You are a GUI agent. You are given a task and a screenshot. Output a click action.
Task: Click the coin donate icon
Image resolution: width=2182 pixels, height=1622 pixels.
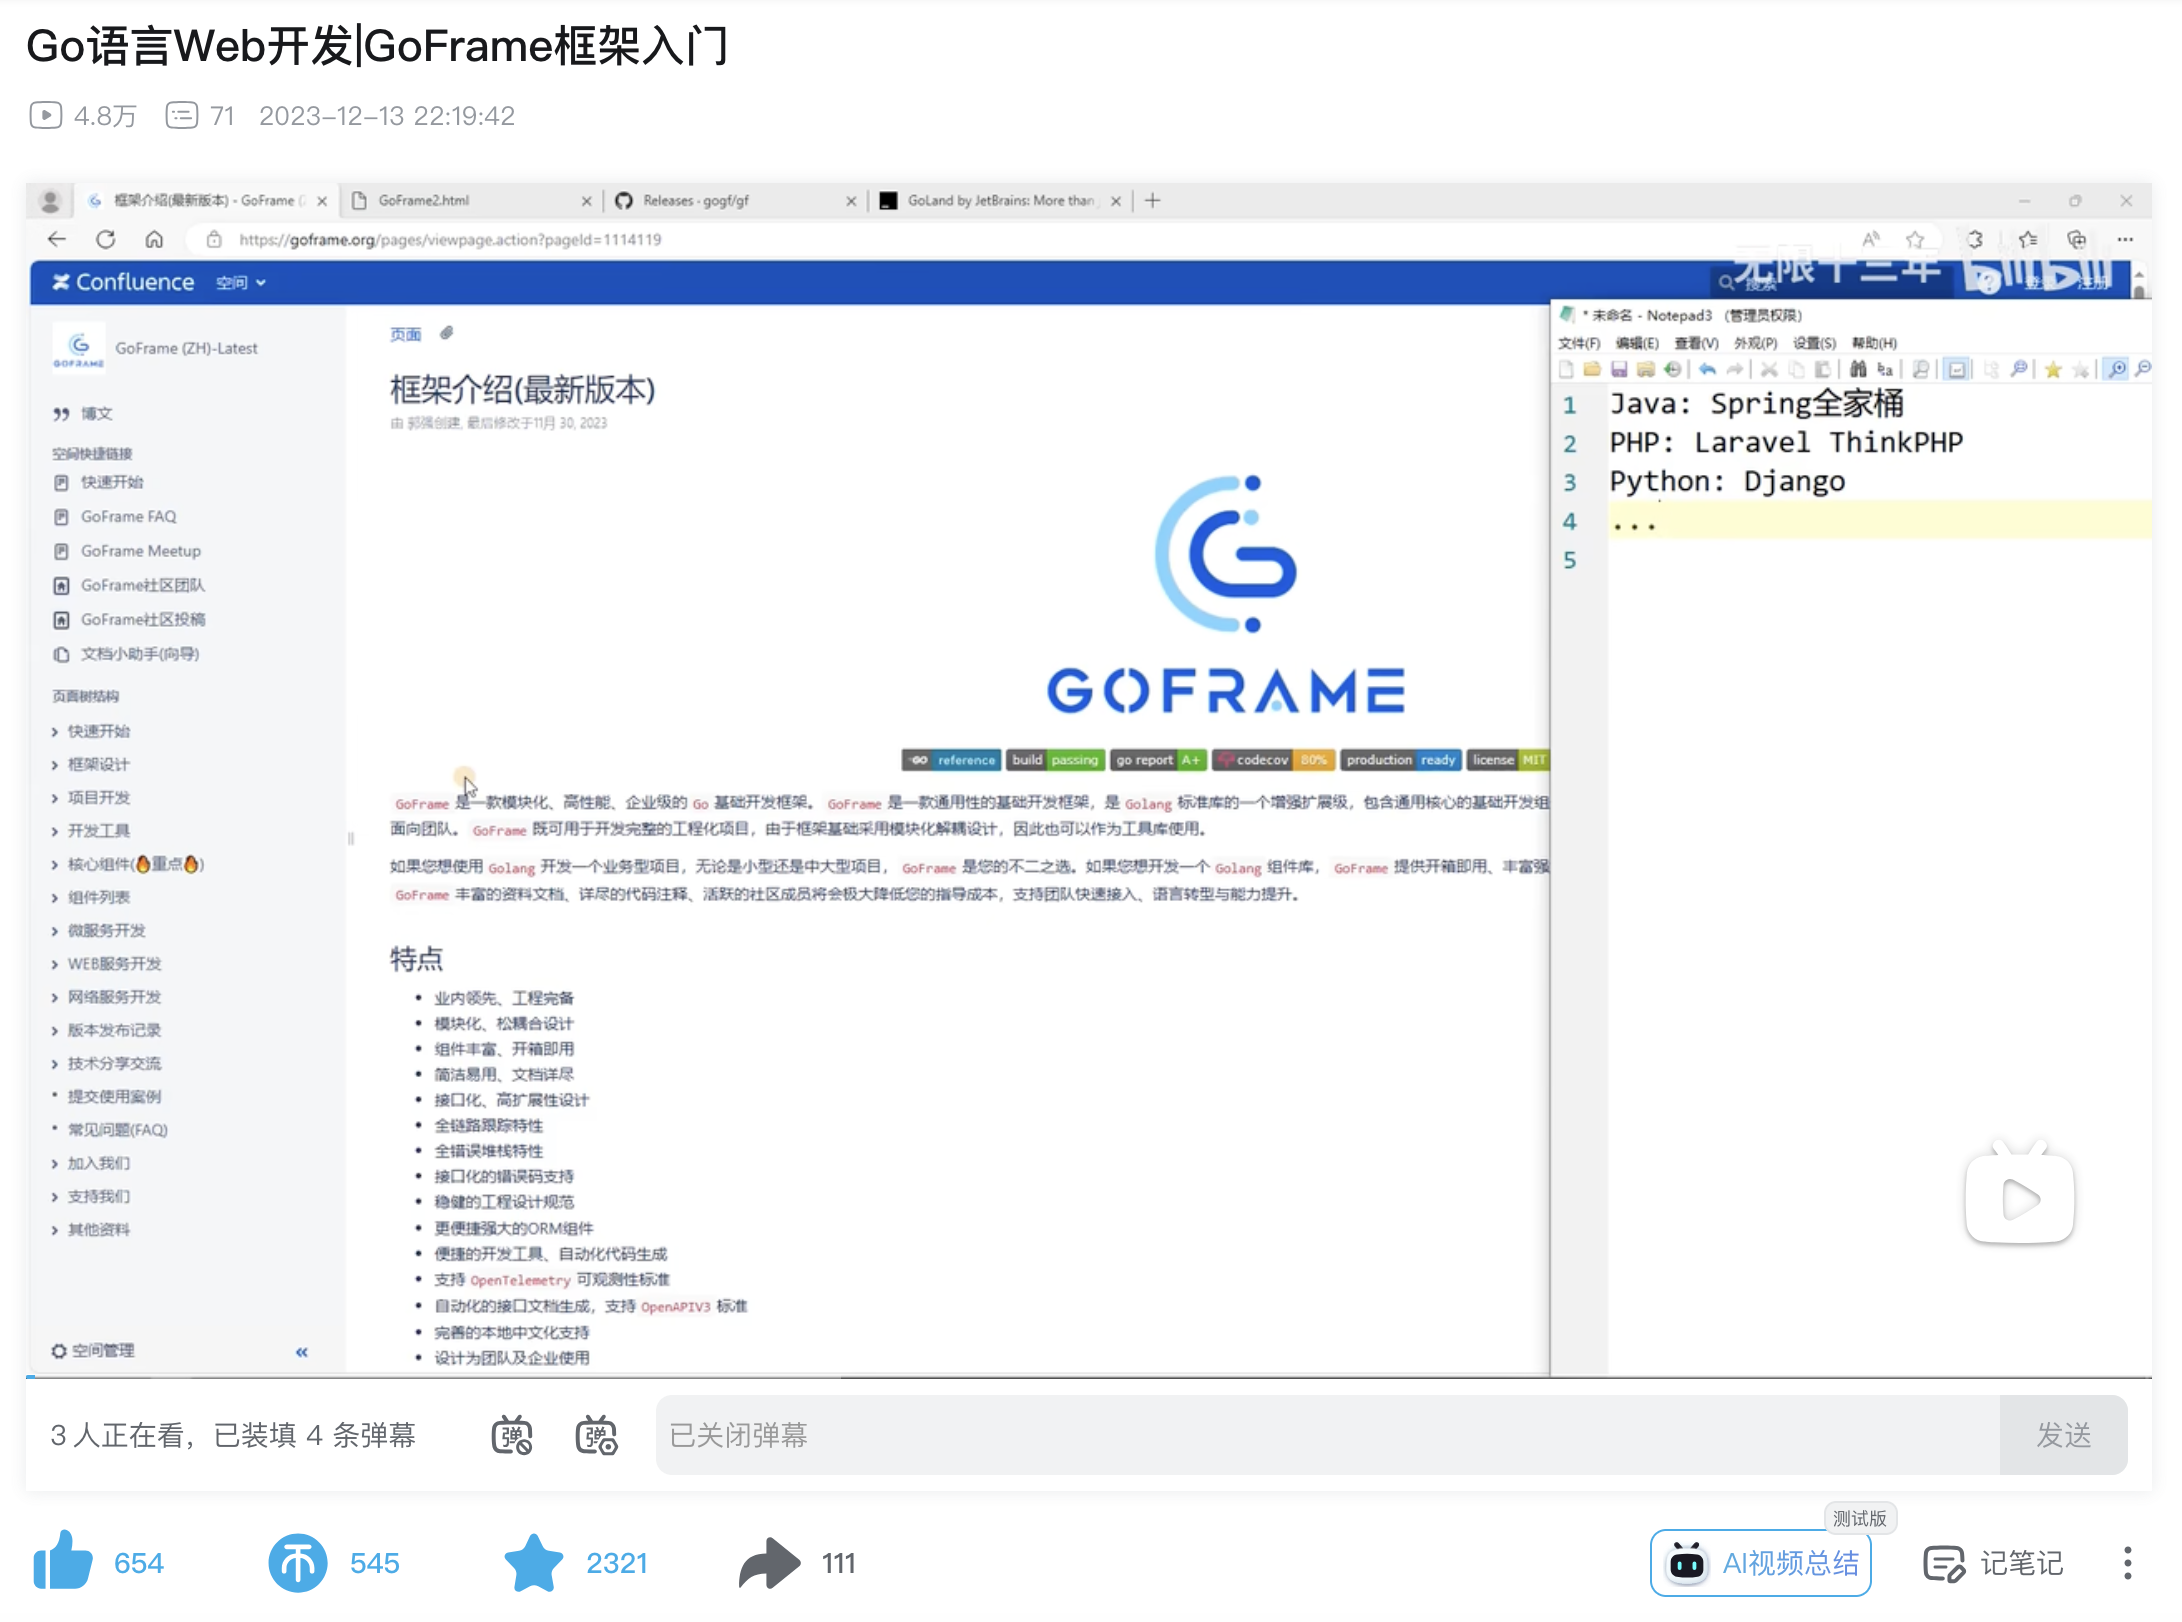tap(297, 1563)
